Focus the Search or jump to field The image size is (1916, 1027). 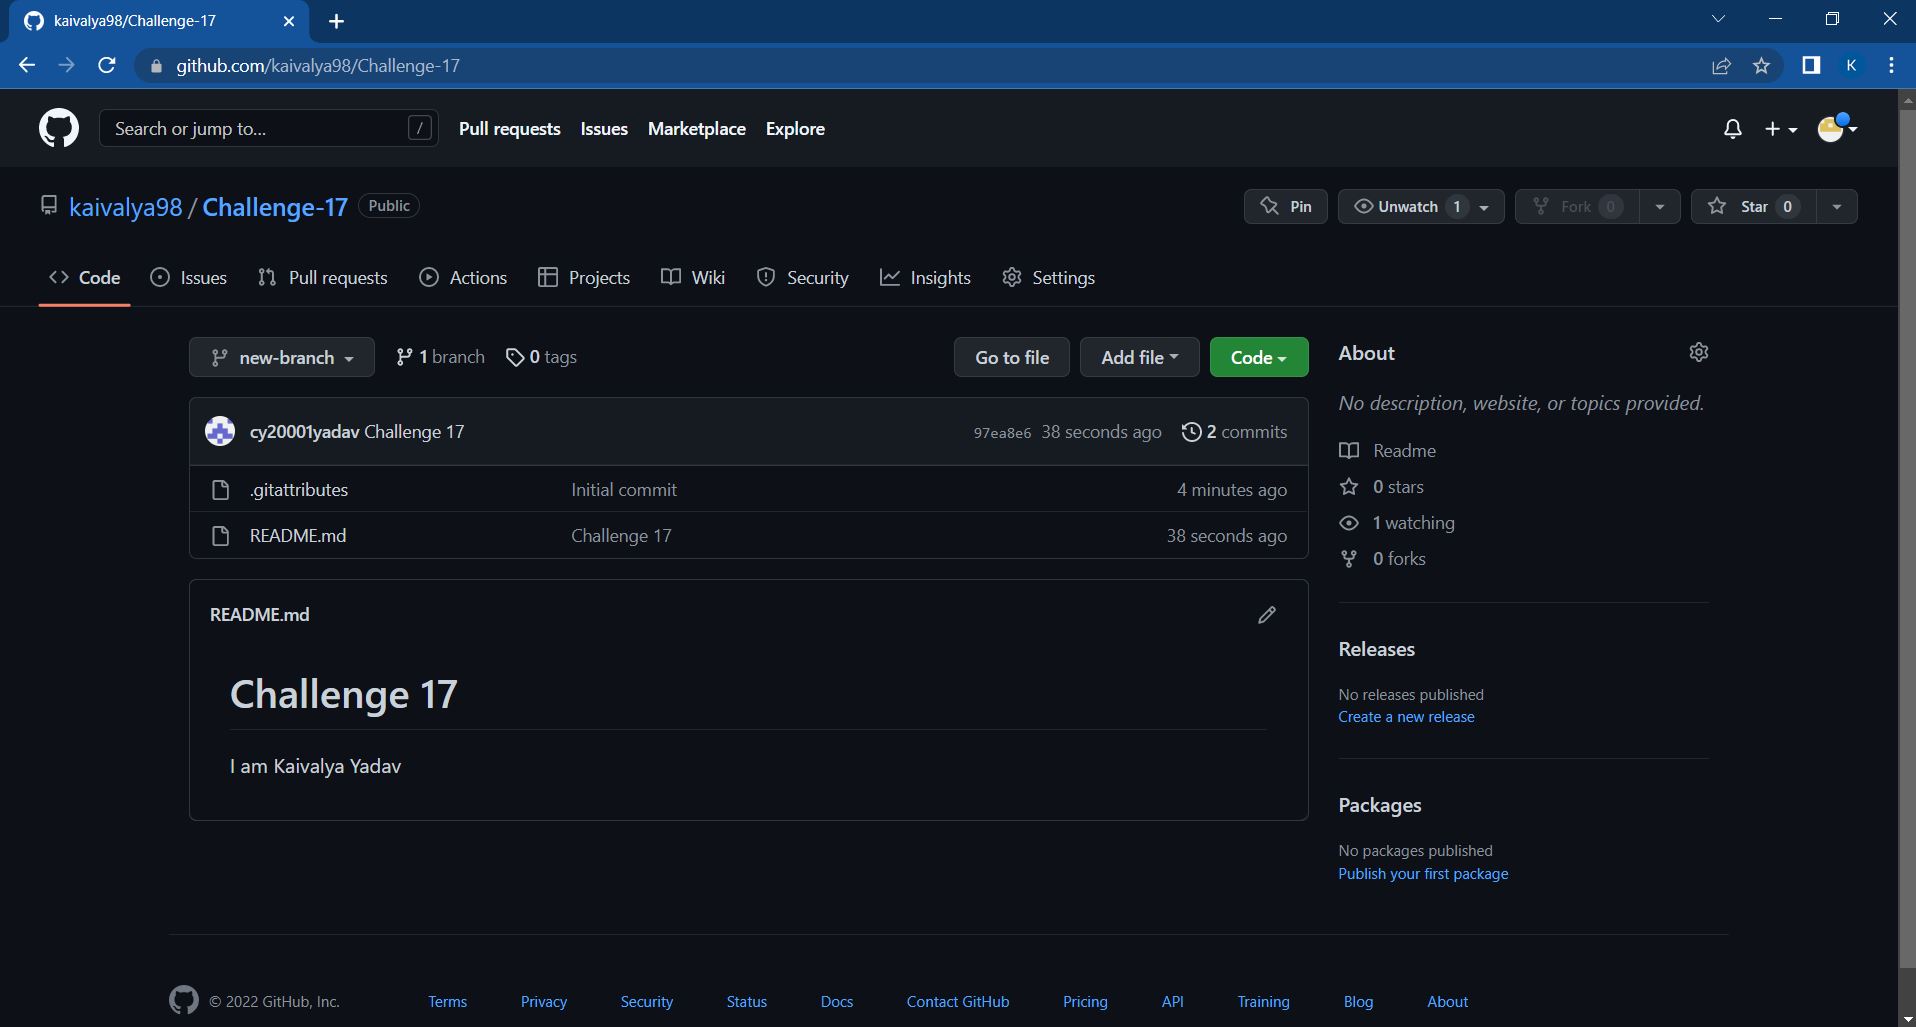(268, 128)
